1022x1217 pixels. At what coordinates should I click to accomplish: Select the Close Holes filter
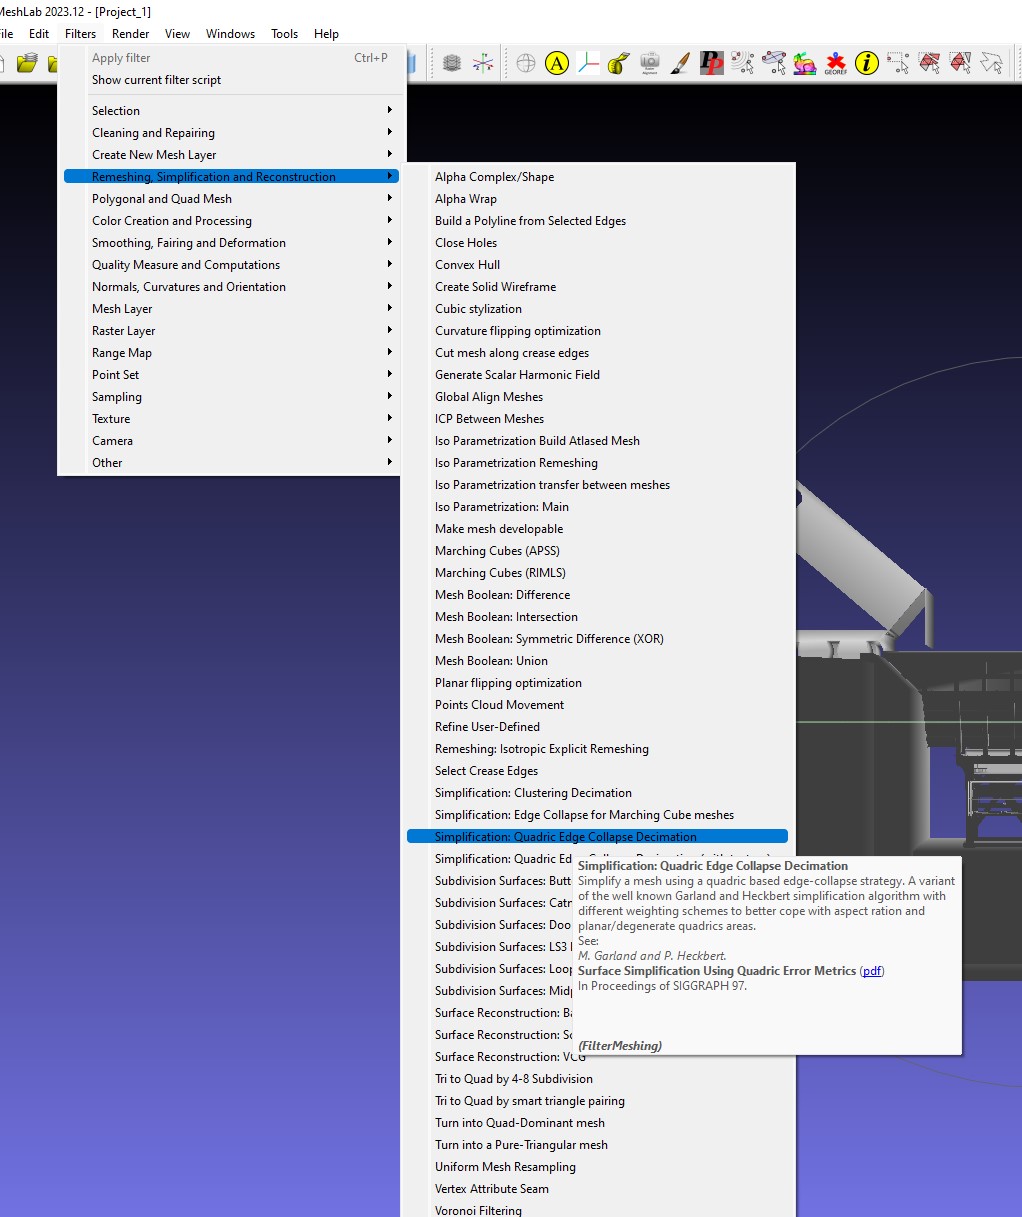point(466,243)
